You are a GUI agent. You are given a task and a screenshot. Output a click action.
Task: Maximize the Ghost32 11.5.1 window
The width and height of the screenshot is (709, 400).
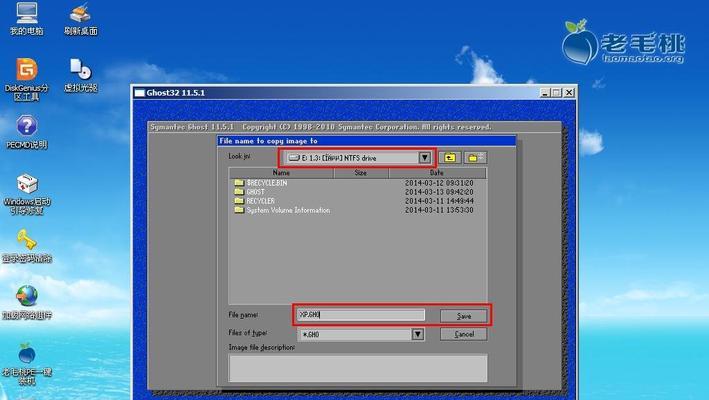tap(556, 93)
